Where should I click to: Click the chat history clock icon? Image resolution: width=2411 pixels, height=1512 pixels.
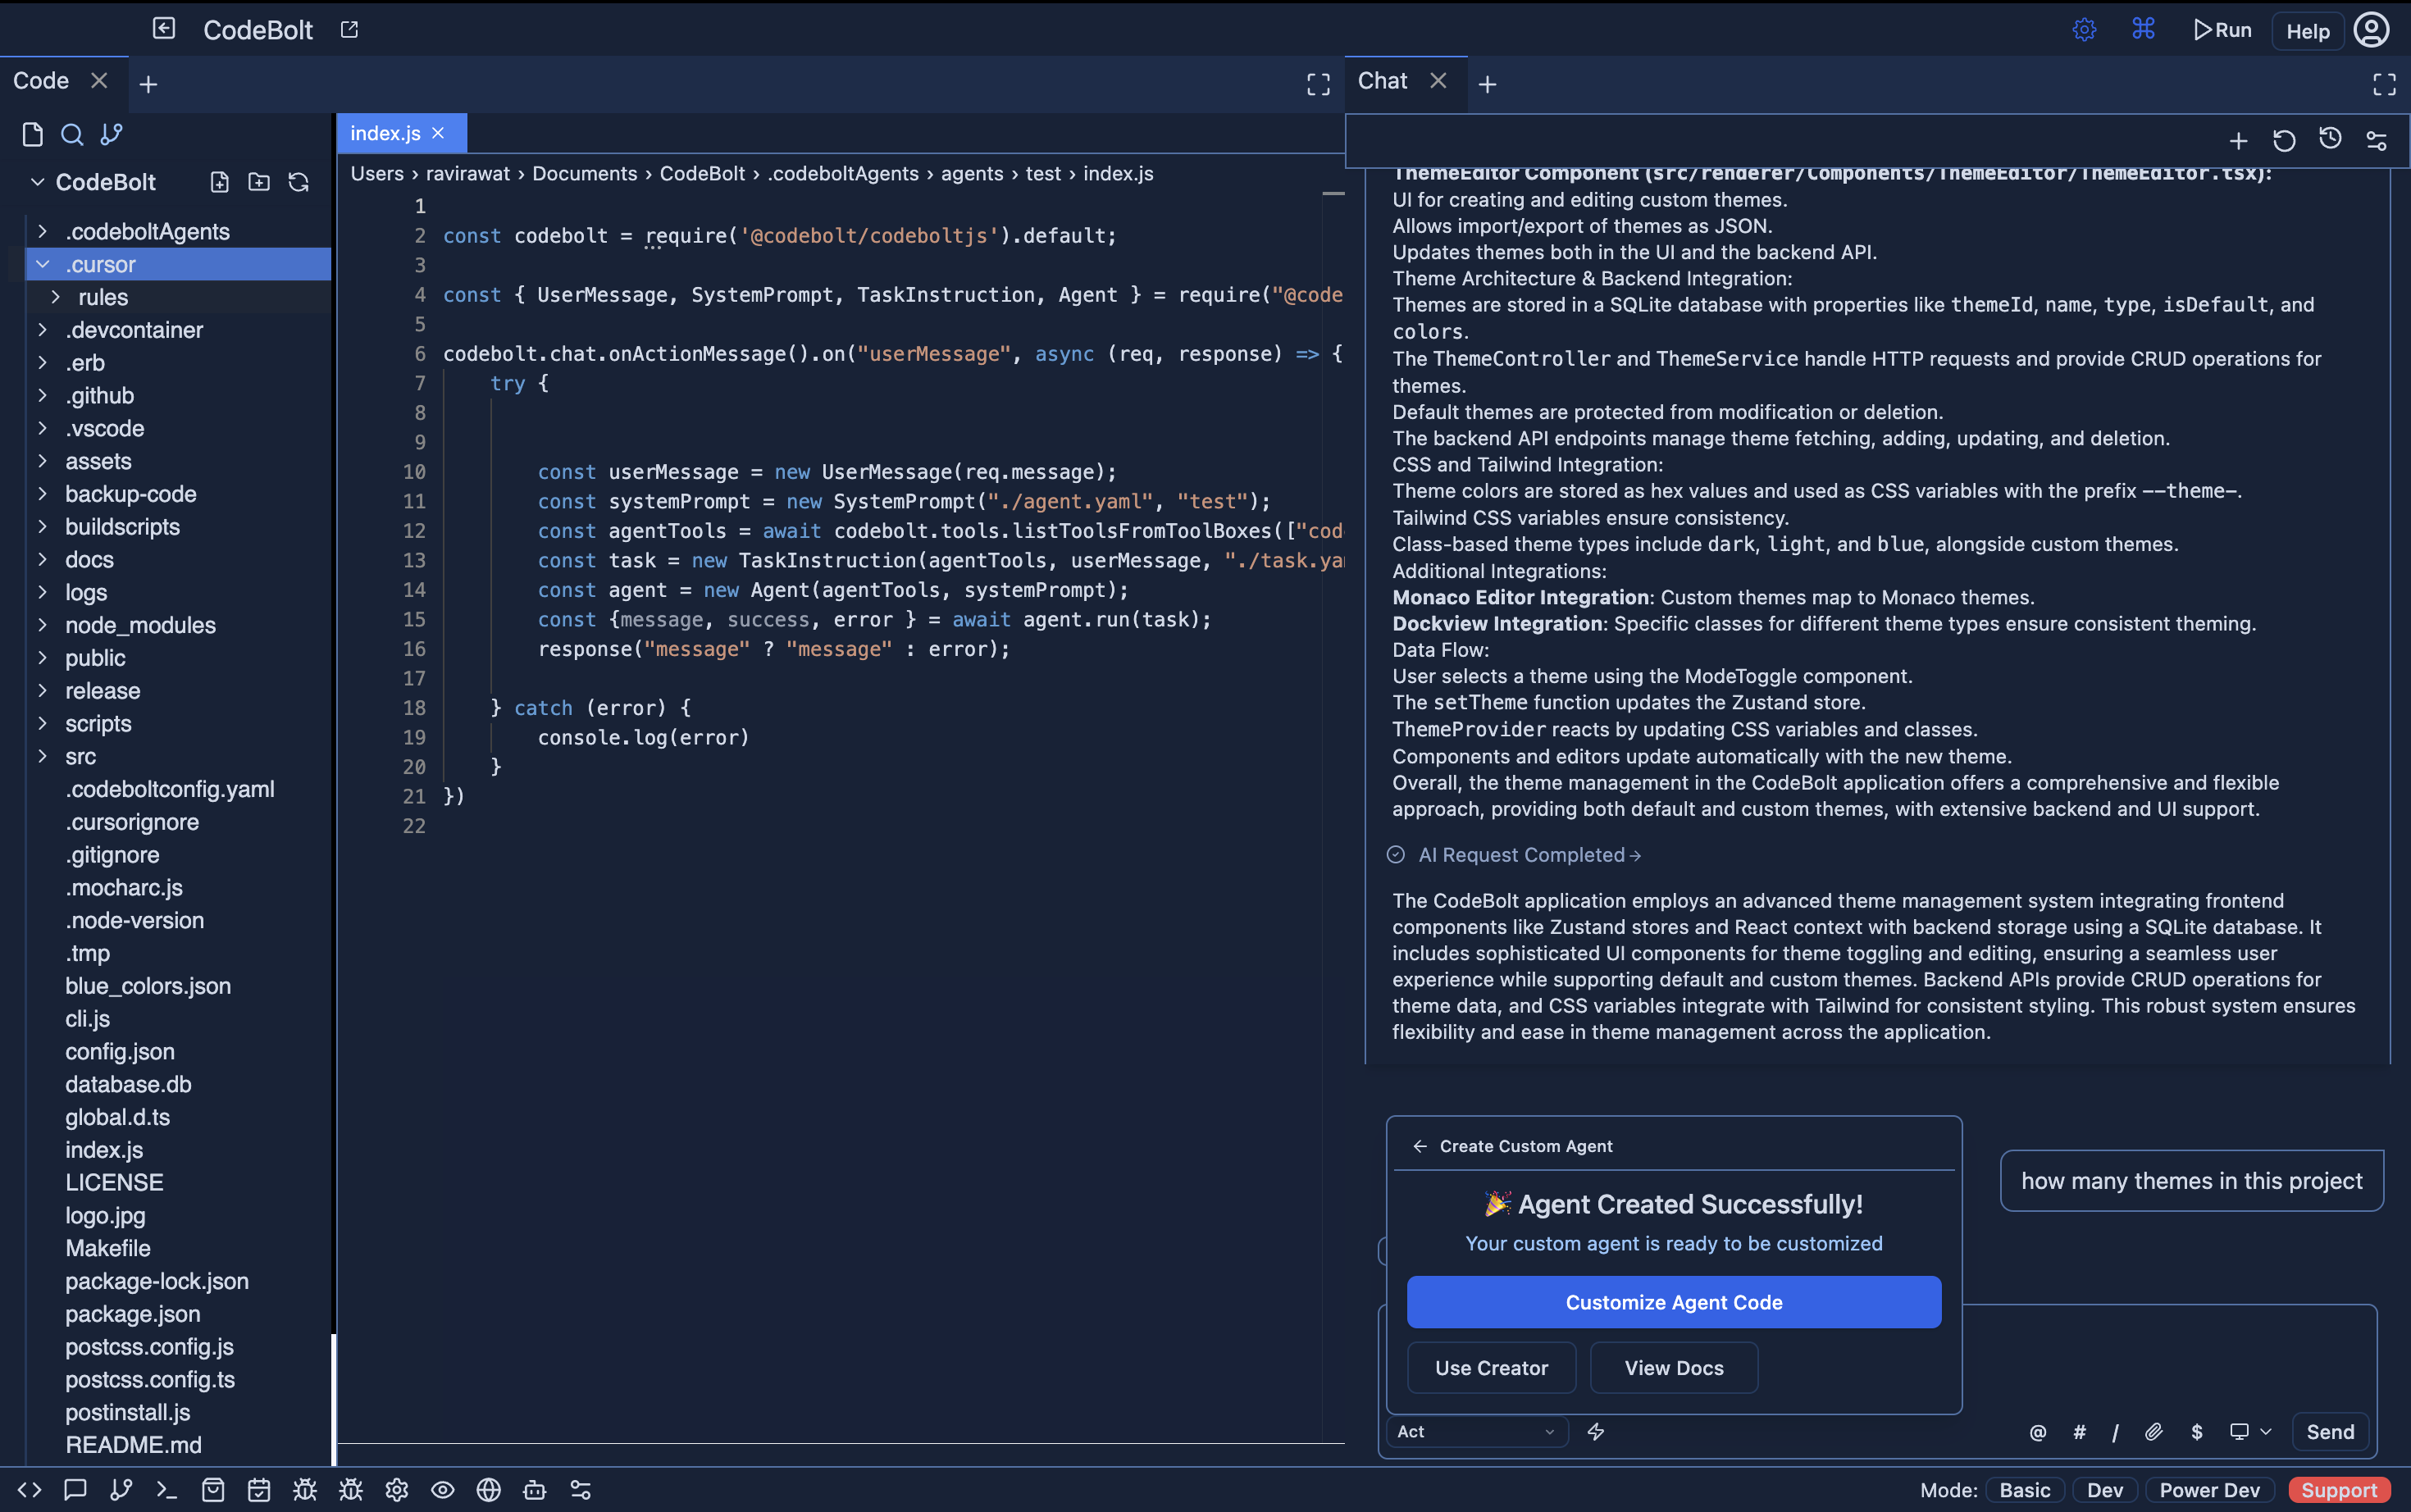2330,139
